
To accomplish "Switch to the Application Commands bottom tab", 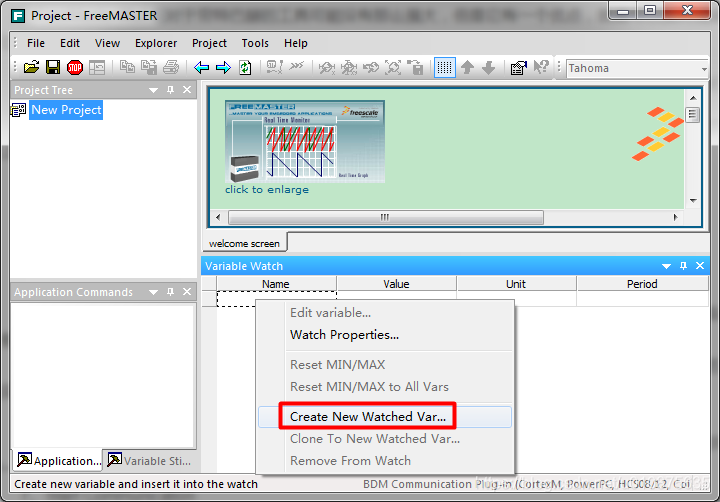I will 58,460.
